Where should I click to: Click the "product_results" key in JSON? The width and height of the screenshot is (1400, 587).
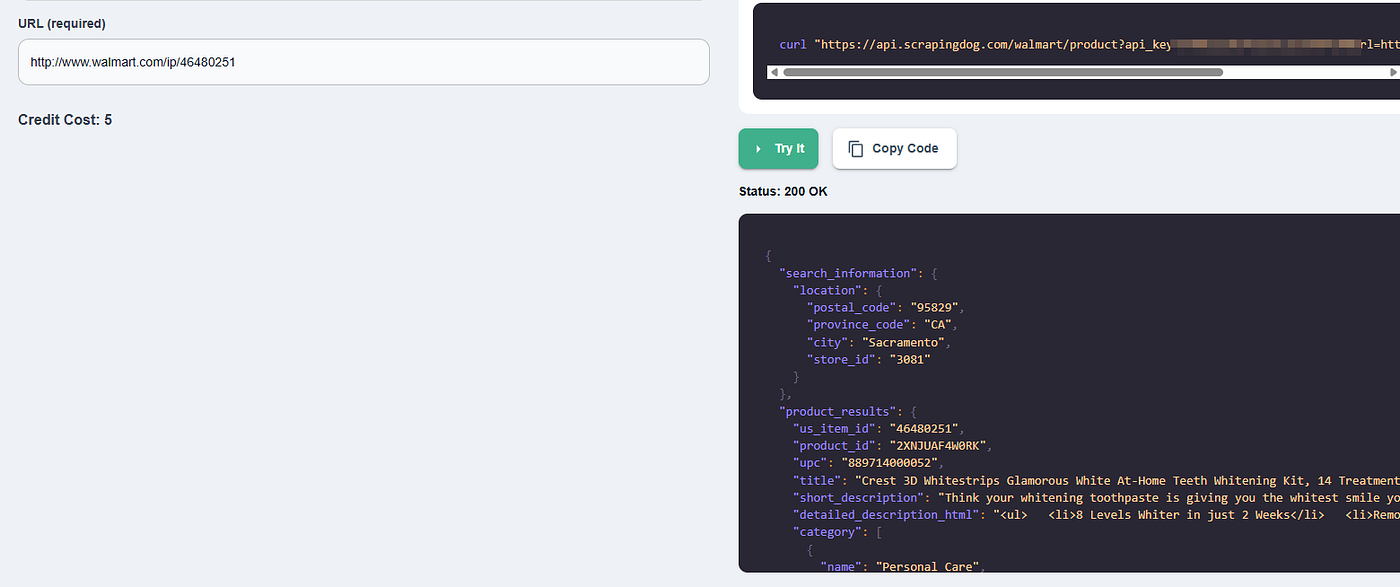(840, 411)
